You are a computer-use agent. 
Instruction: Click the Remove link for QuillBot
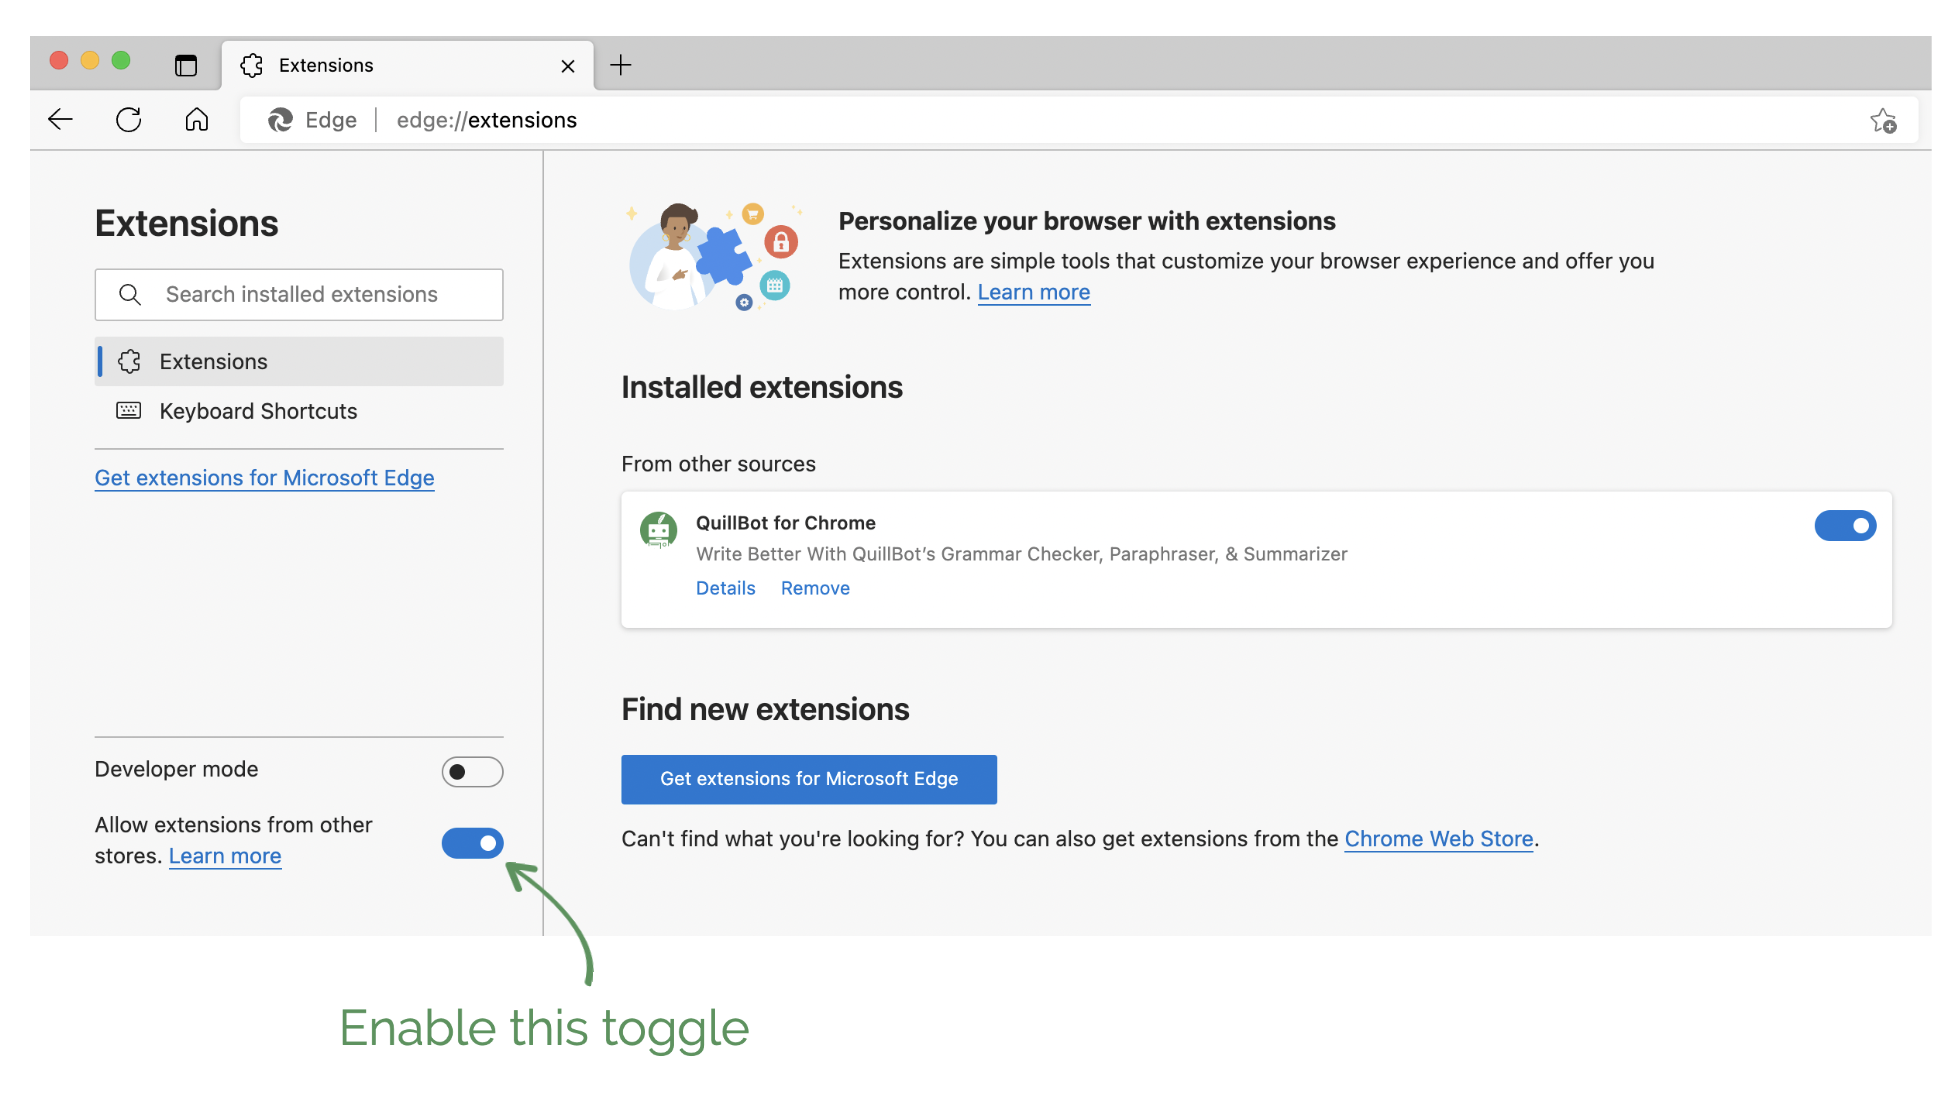click(x=815, y=587)
